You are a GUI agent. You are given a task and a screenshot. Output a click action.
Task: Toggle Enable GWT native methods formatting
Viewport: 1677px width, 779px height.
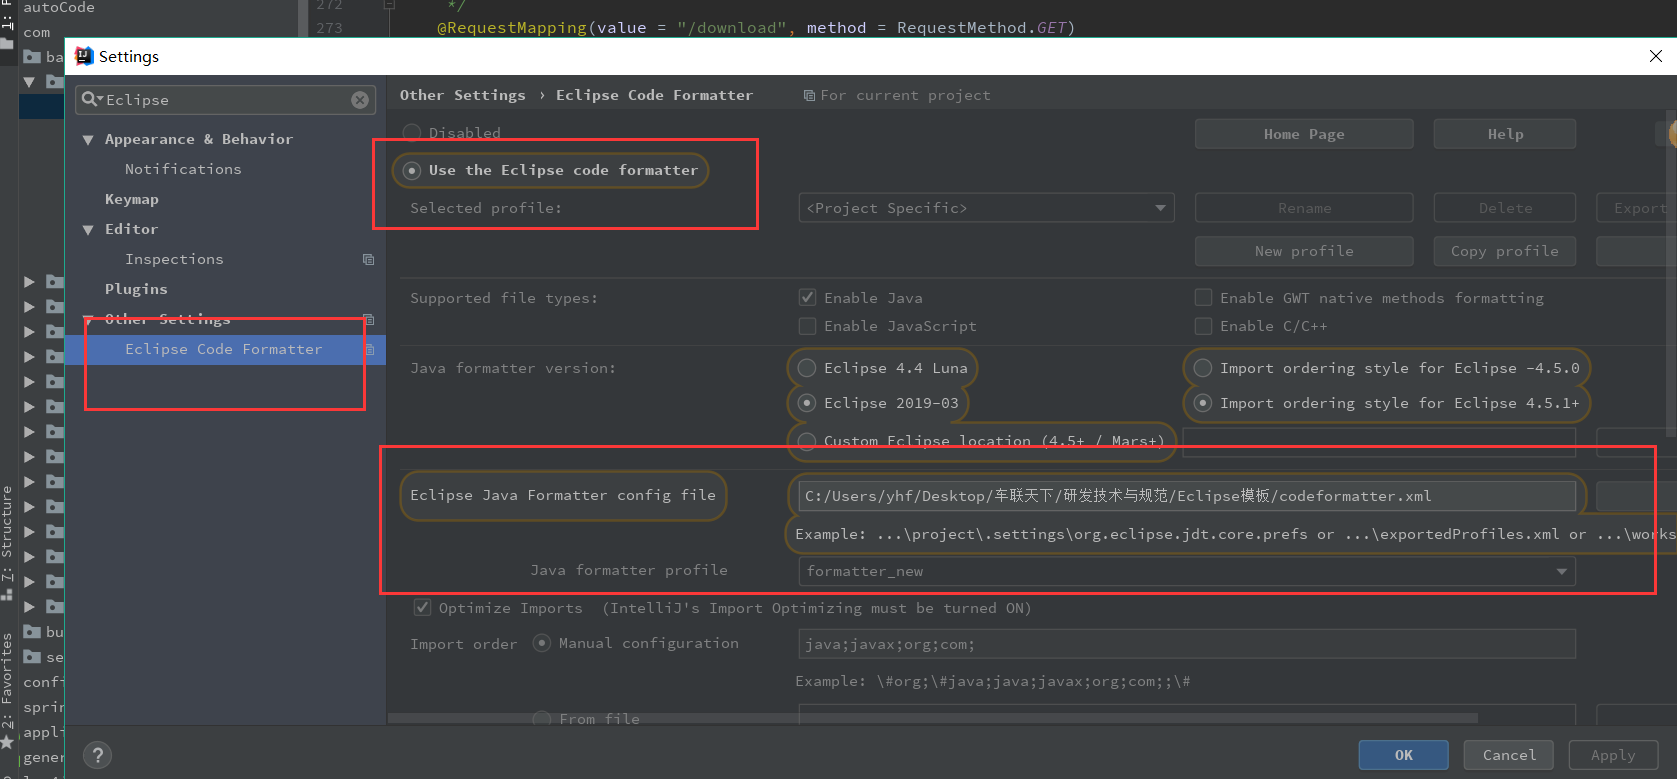click(x=1204, y=298)
